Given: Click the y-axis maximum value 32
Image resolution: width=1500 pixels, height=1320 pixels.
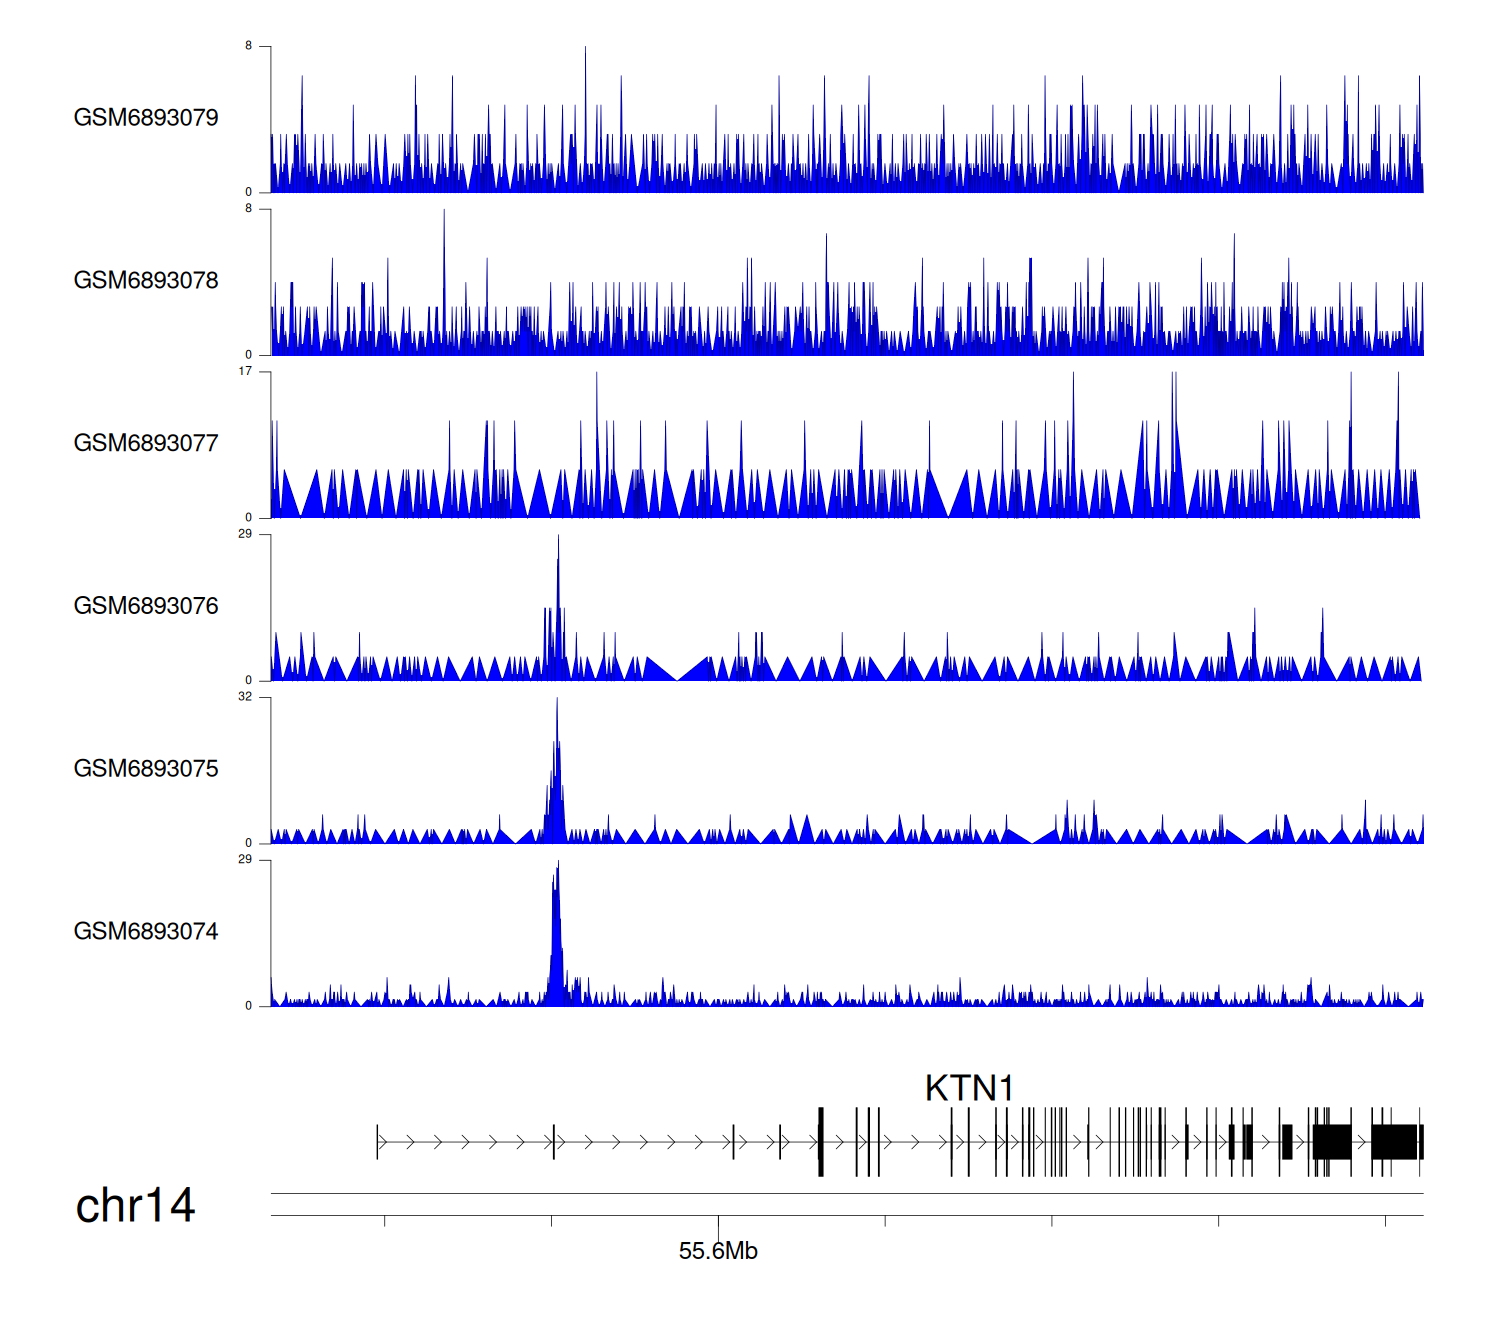Looking at the screenshot, I should pyautogui.click(x=245, y=697).
